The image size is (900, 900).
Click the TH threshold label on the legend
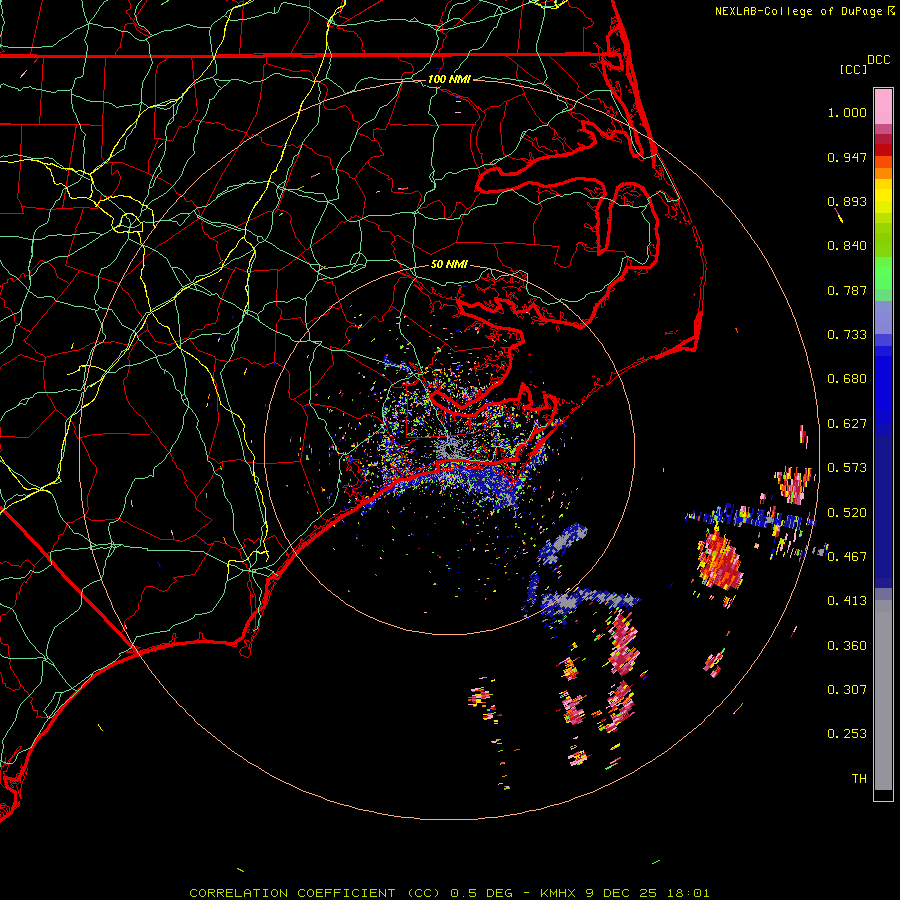tap(859, 779)
